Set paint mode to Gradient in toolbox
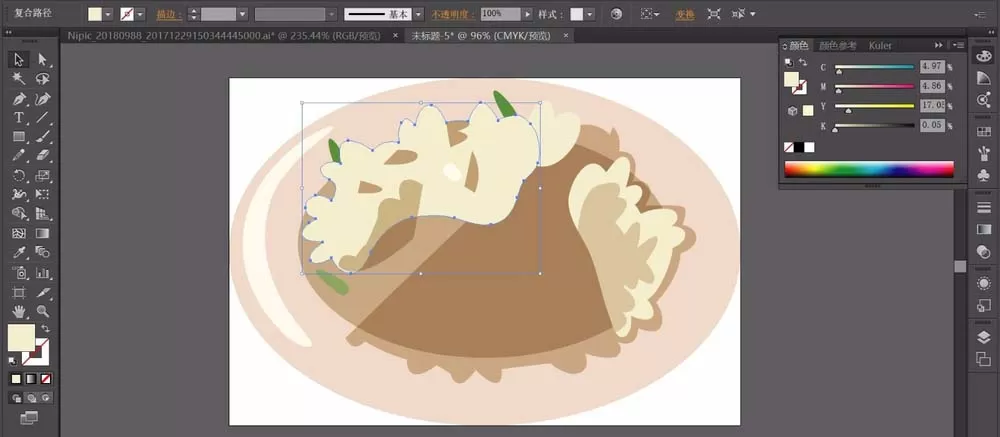Image resolution: width=1000 pixels, height=437 pixels. [31, 379]
